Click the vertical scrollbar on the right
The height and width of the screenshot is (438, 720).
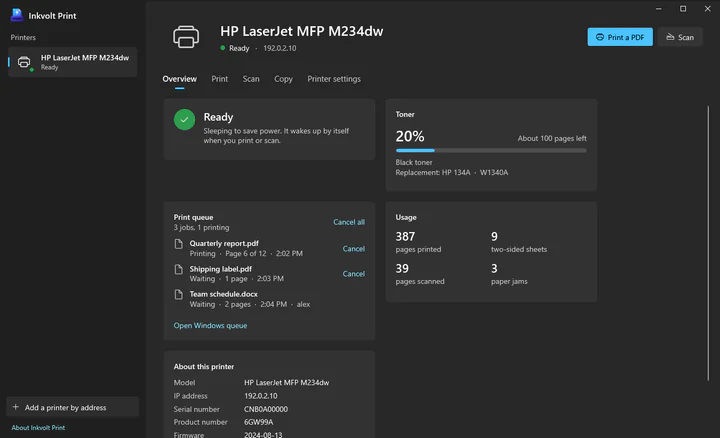(708, 243)
